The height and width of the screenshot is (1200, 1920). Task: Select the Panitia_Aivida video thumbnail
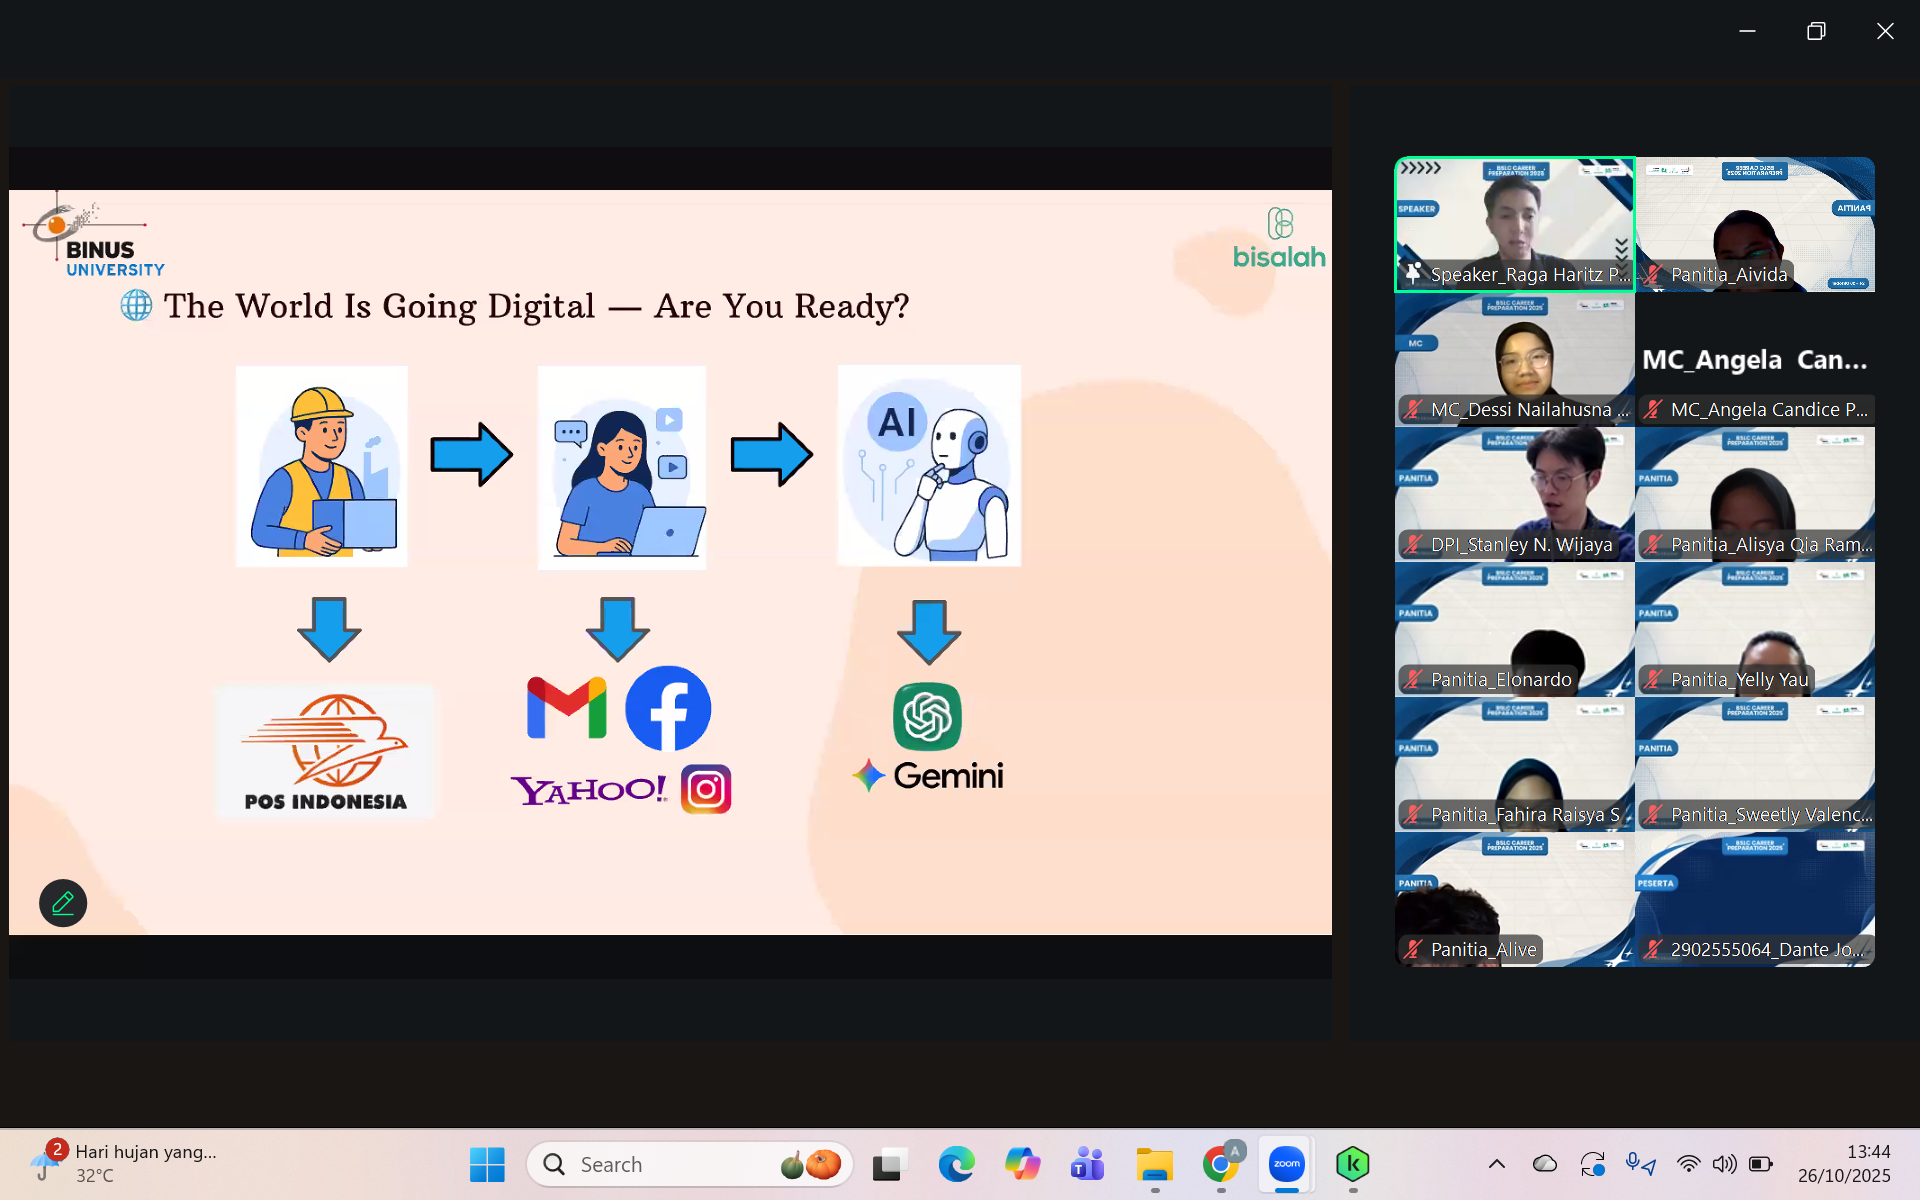(1755, 225)
